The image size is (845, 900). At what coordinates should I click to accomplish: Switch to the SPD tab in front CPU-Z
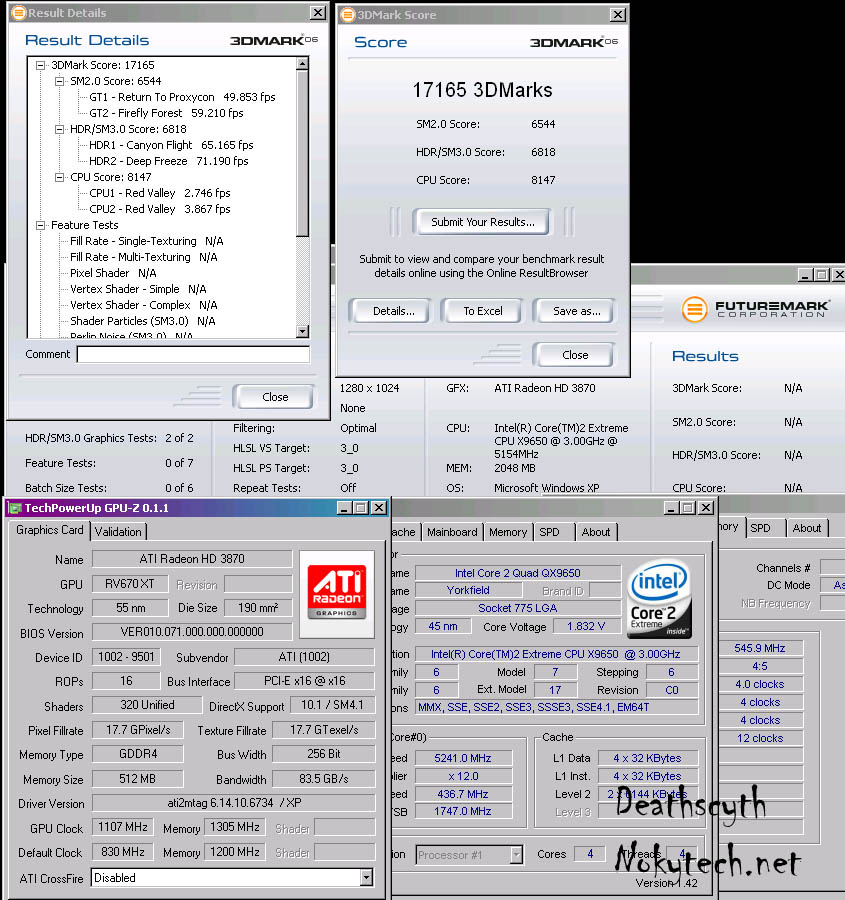[549, 532]
